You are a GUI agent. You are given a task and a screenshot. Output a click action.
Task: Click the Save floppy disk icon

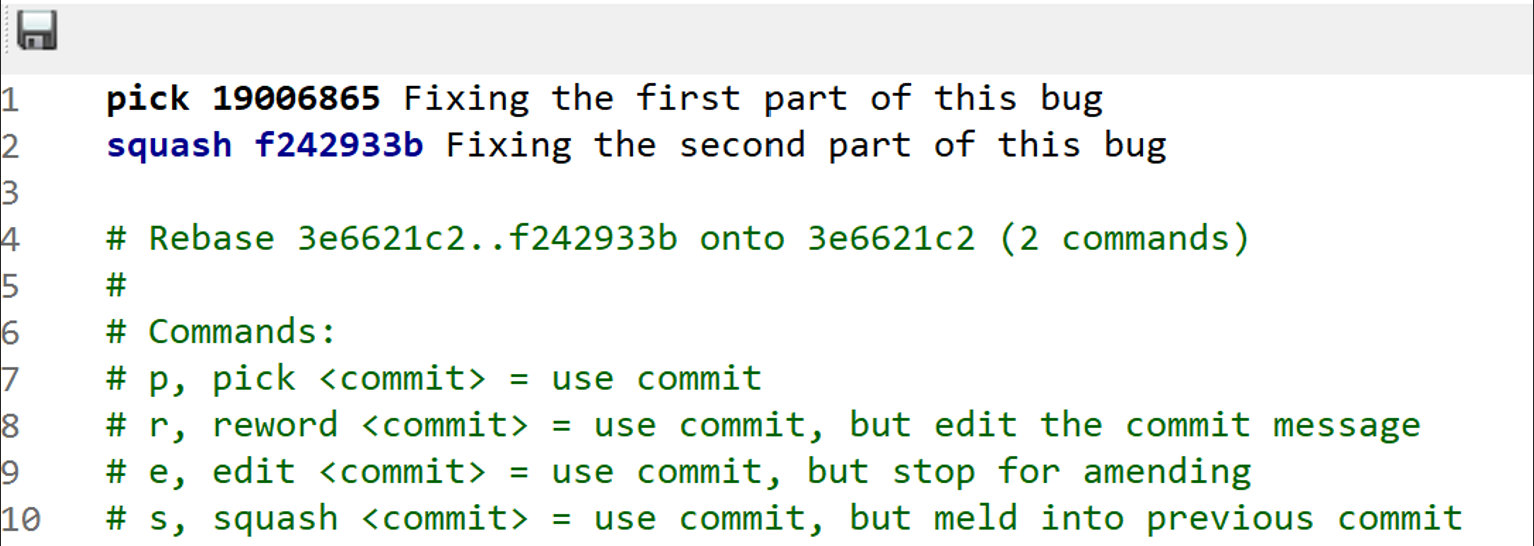pos(37,30)
